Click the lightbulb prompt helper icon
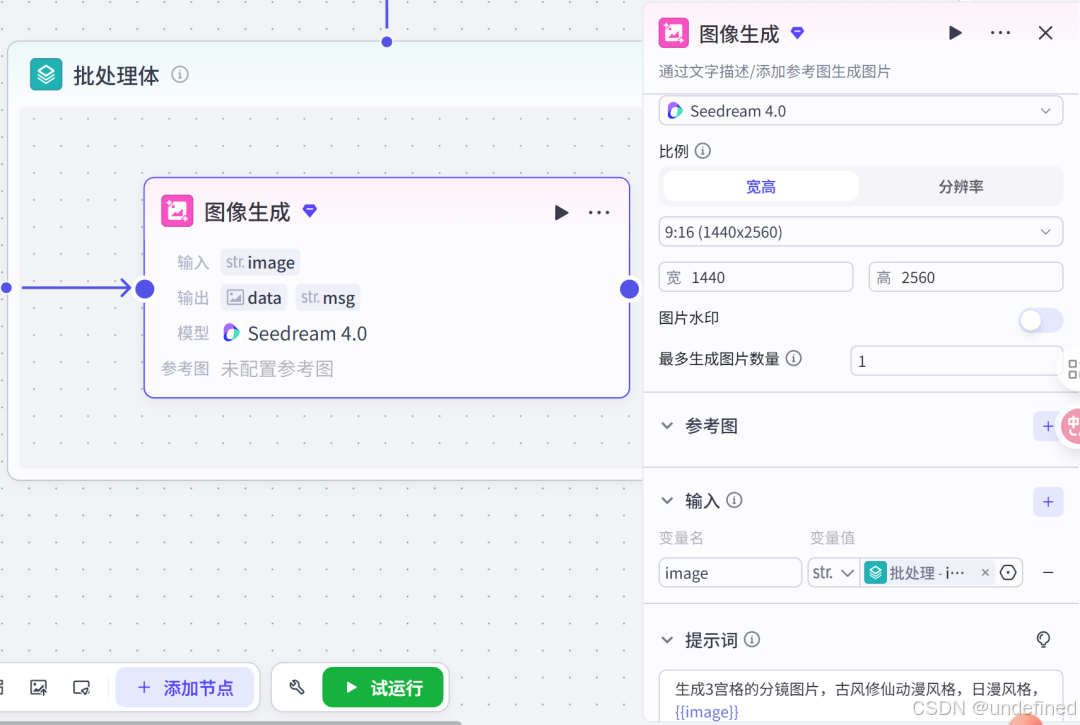Image resolution: width=1080 pixels, height=725 pixels. point(1043,640)
